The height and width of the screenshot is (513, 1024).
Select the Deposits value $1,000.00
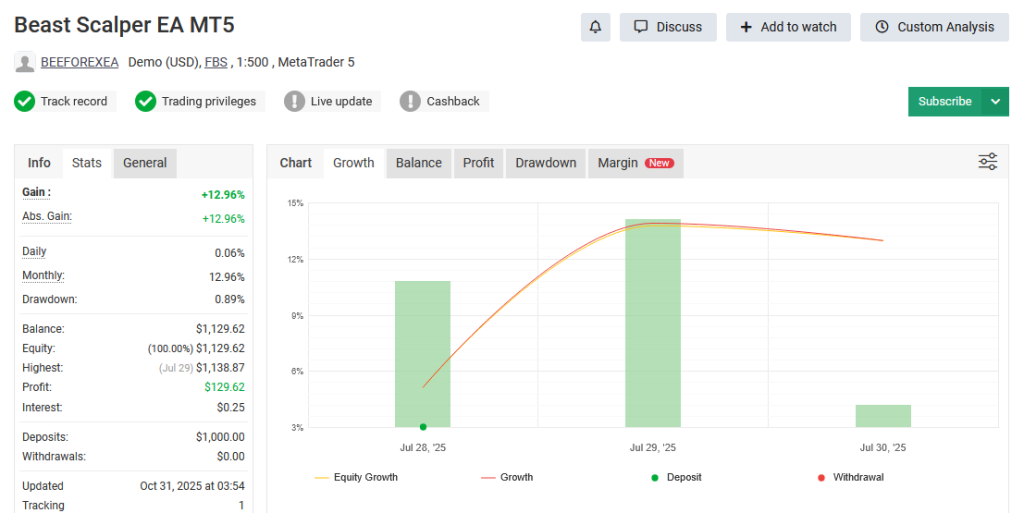pyautogui.click(x=220, y=437)
